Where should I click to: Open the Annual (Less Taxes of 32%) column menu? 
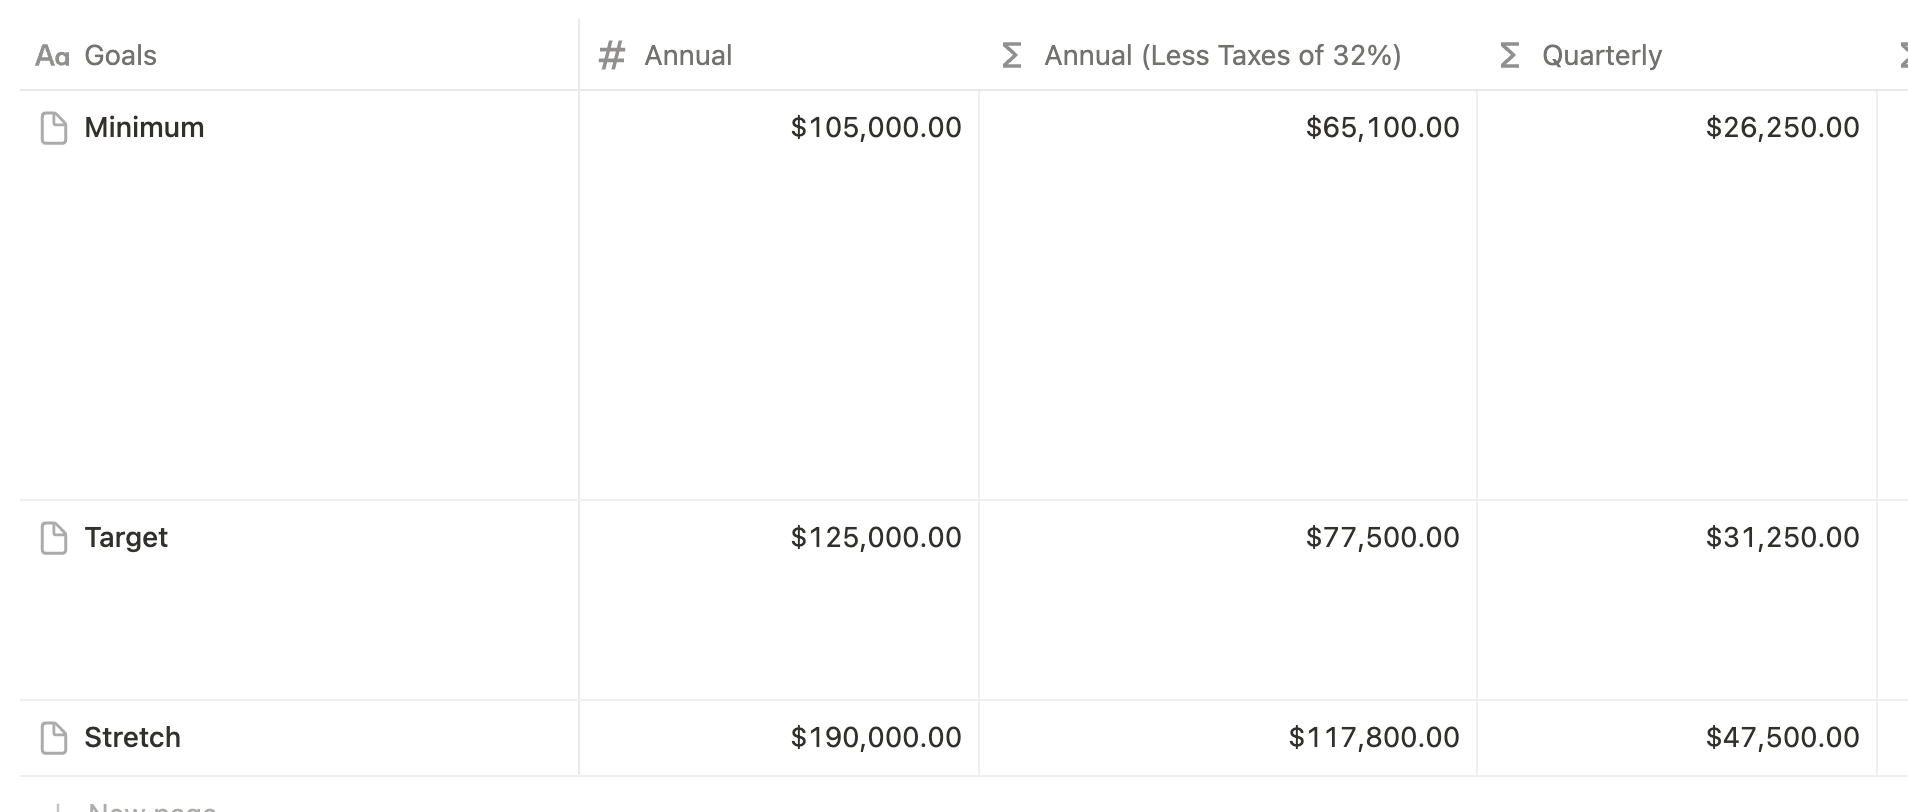[x=1222, y=56]
